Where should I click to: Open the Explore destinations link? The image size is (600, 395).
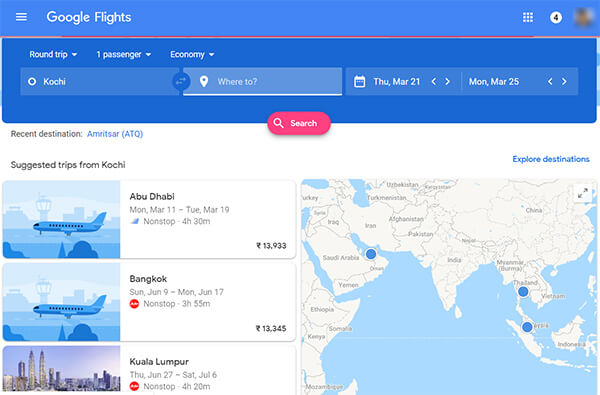click(x=551, y=159)
